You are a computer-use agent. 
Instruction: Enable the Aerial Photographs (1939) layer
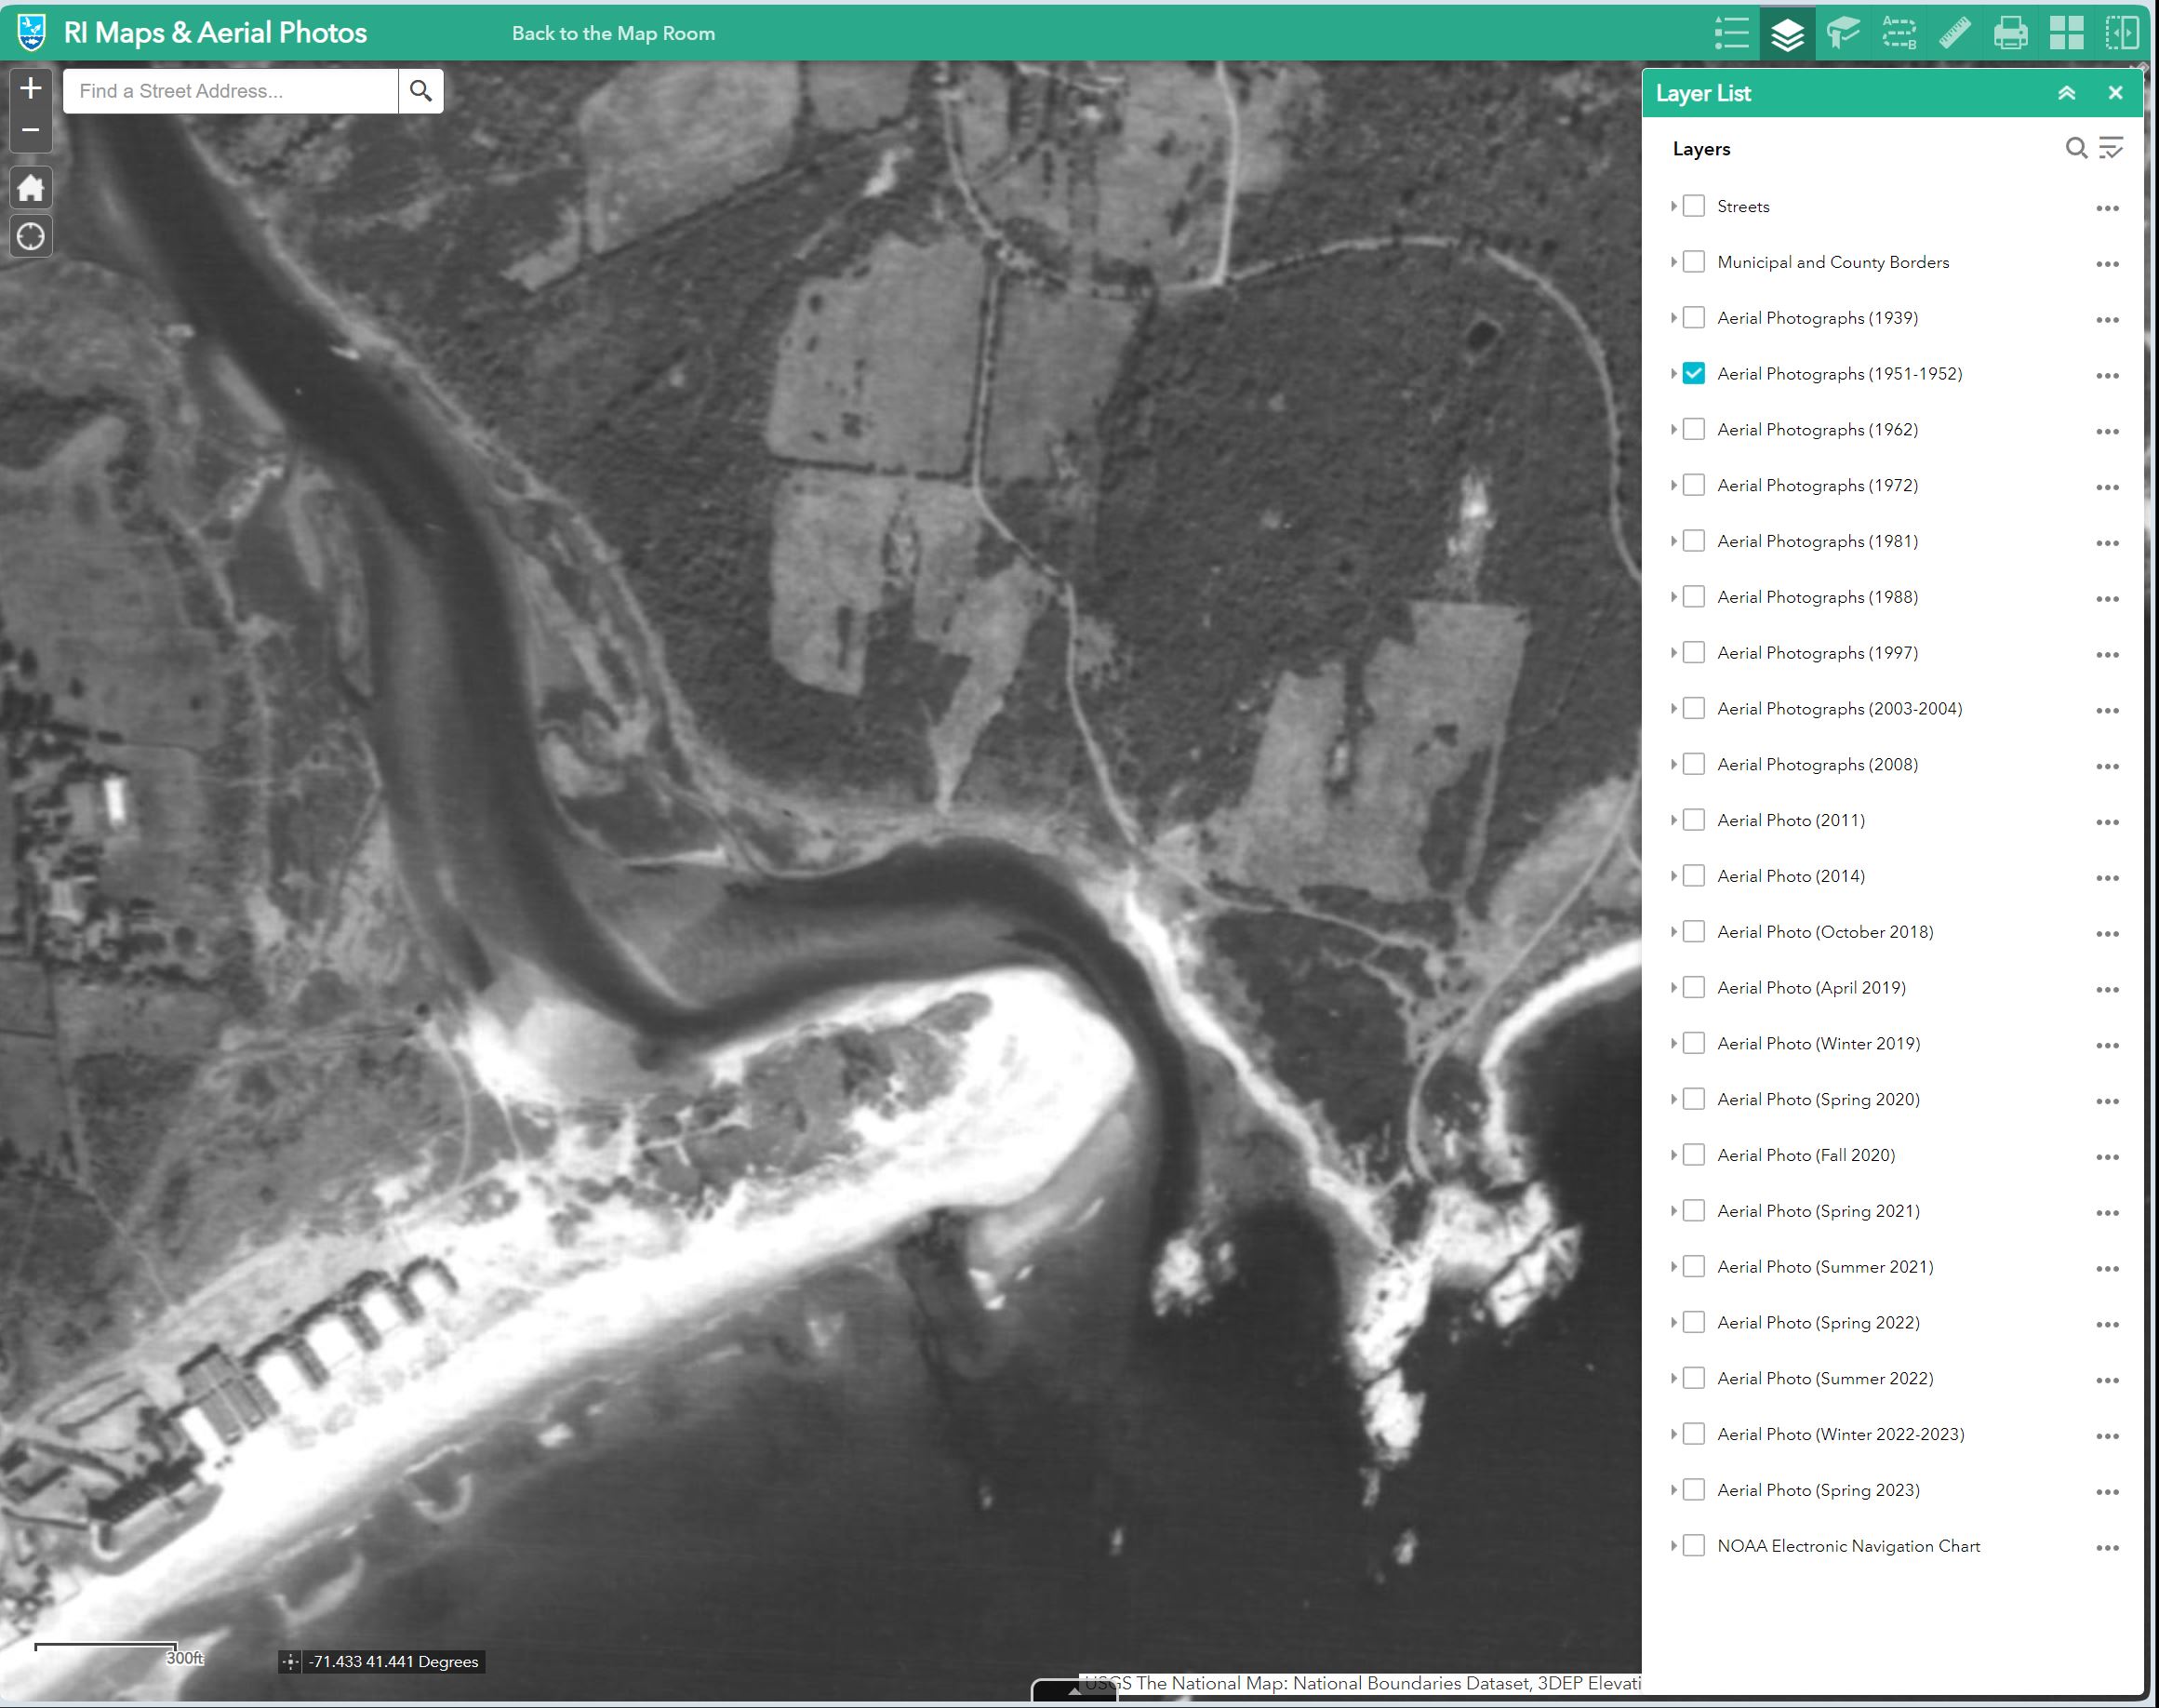(1693, 318)
